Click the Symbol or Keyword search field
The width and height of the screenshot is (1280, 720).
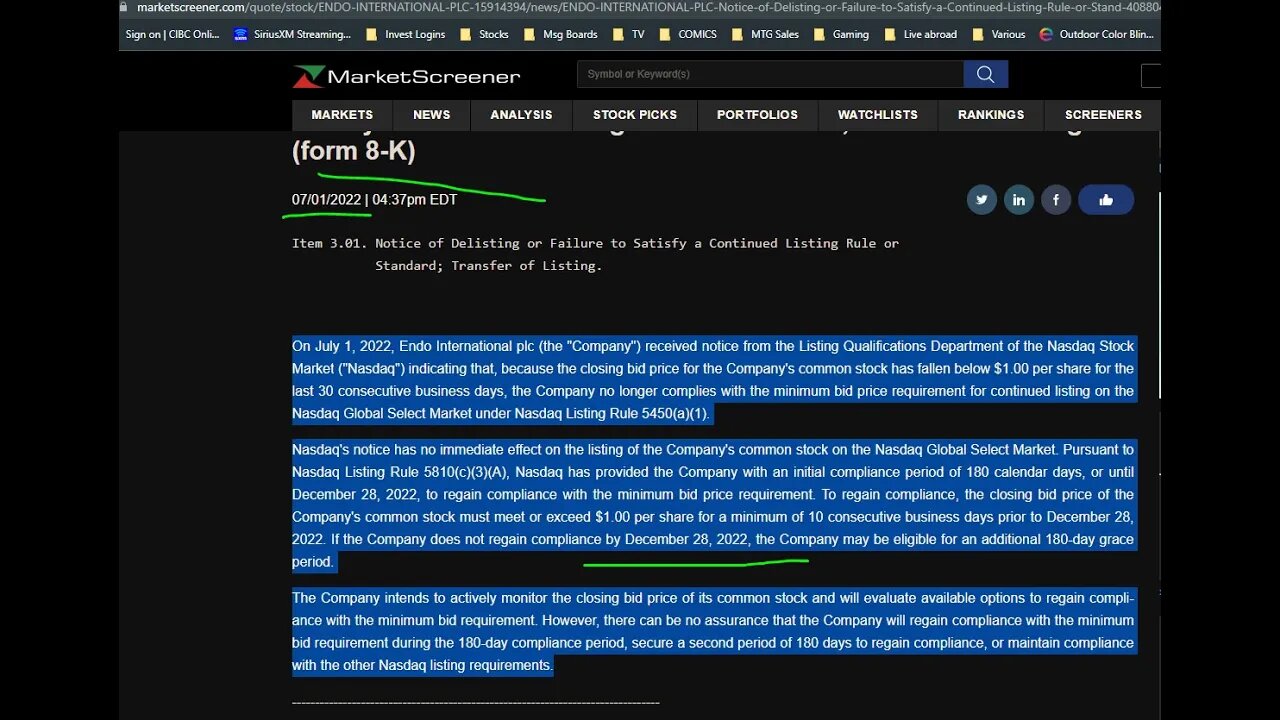click(x=770, y=74)
